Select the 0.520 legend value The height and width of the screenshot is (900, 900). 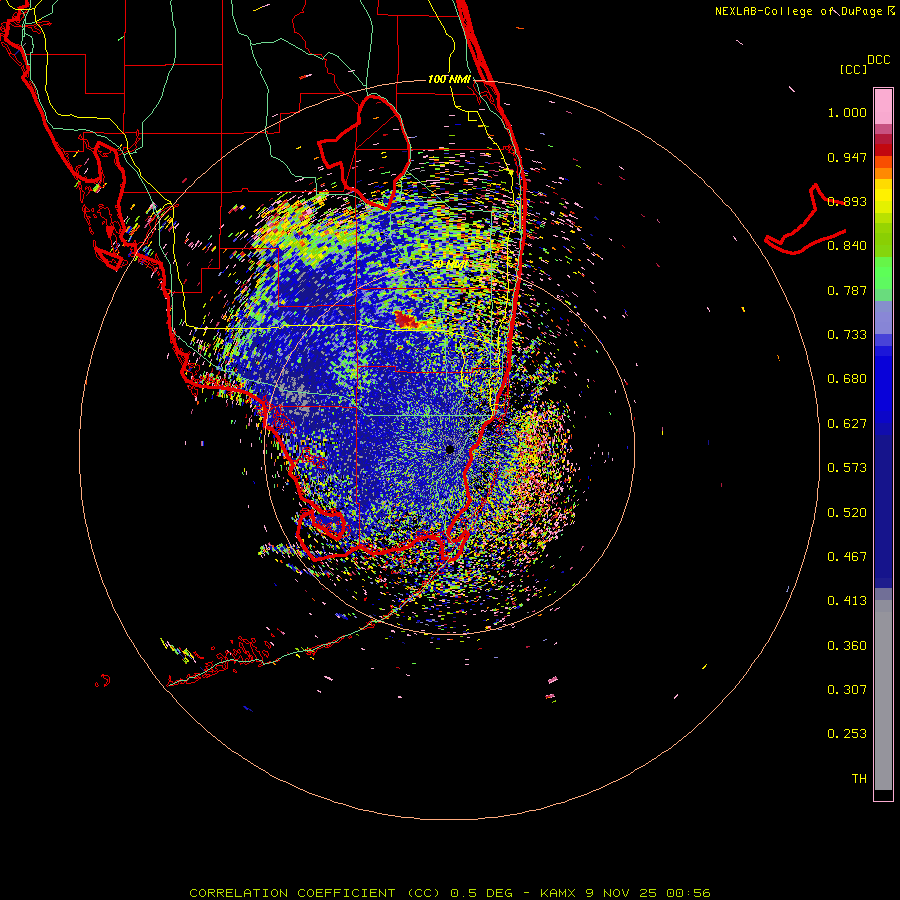[x=847, y=513]
